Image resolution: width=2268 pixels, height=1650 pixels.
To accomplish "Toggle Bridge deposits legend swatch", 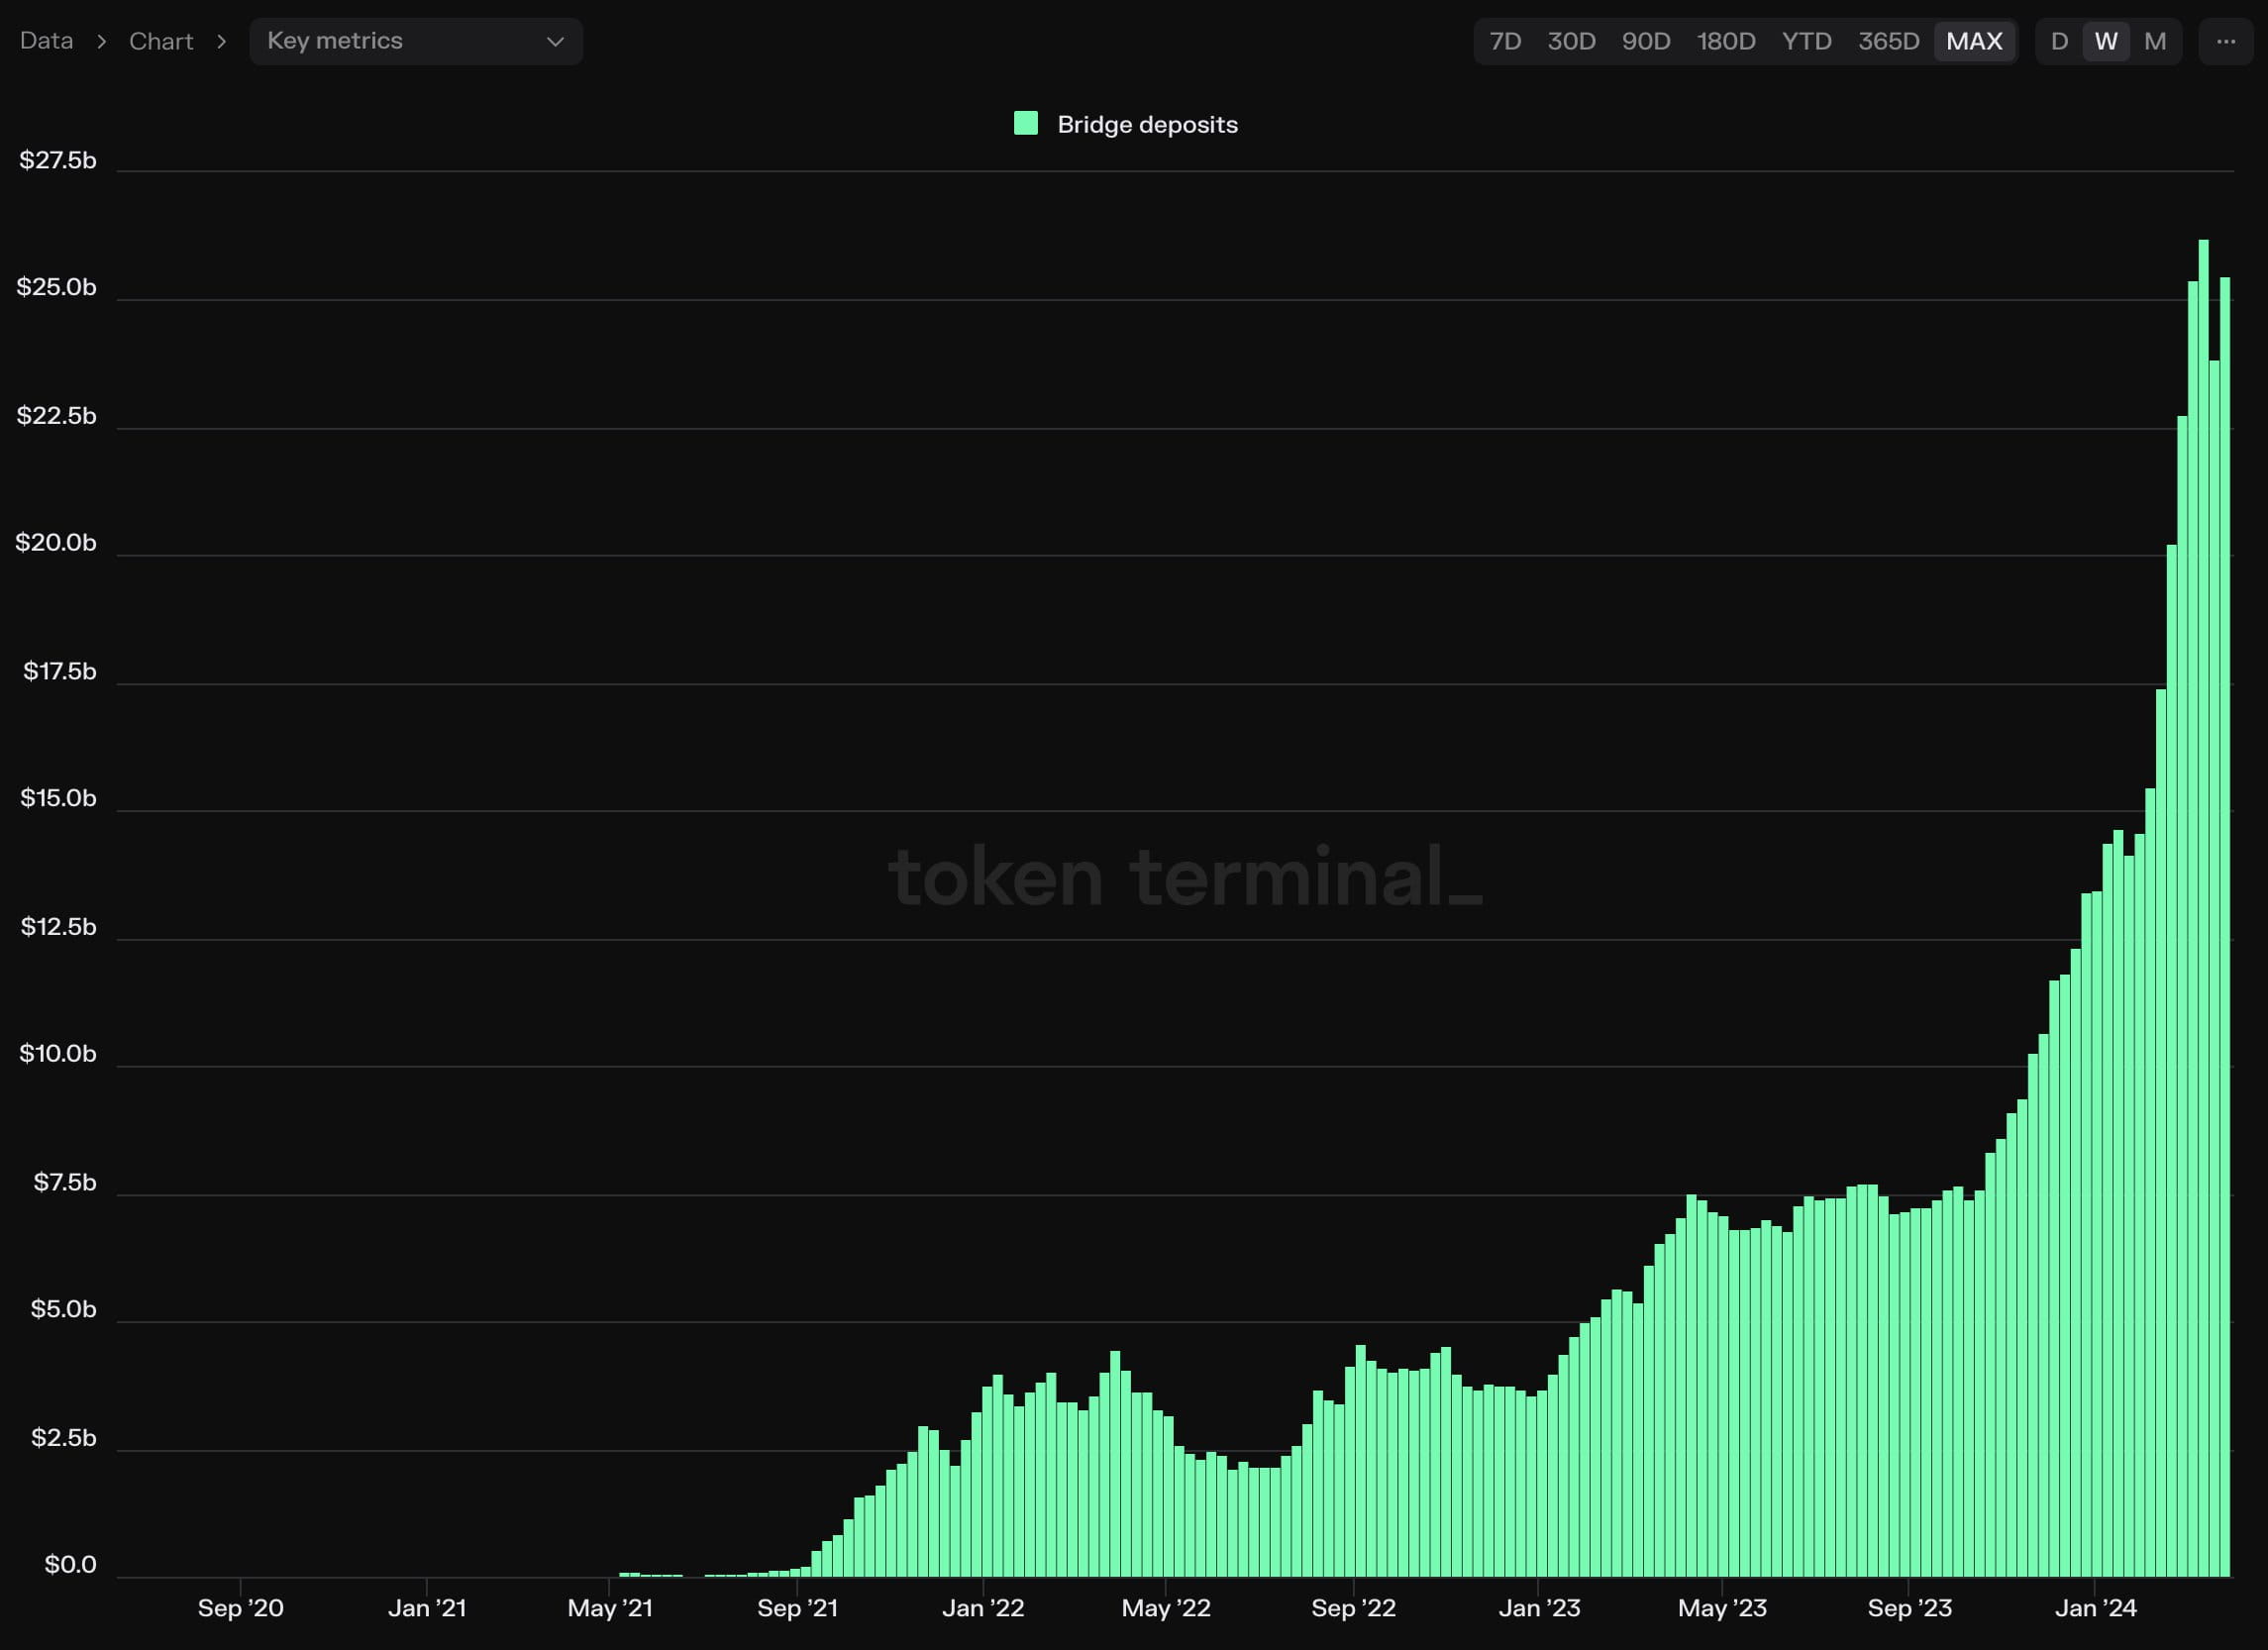I will tap(1025, 124).
